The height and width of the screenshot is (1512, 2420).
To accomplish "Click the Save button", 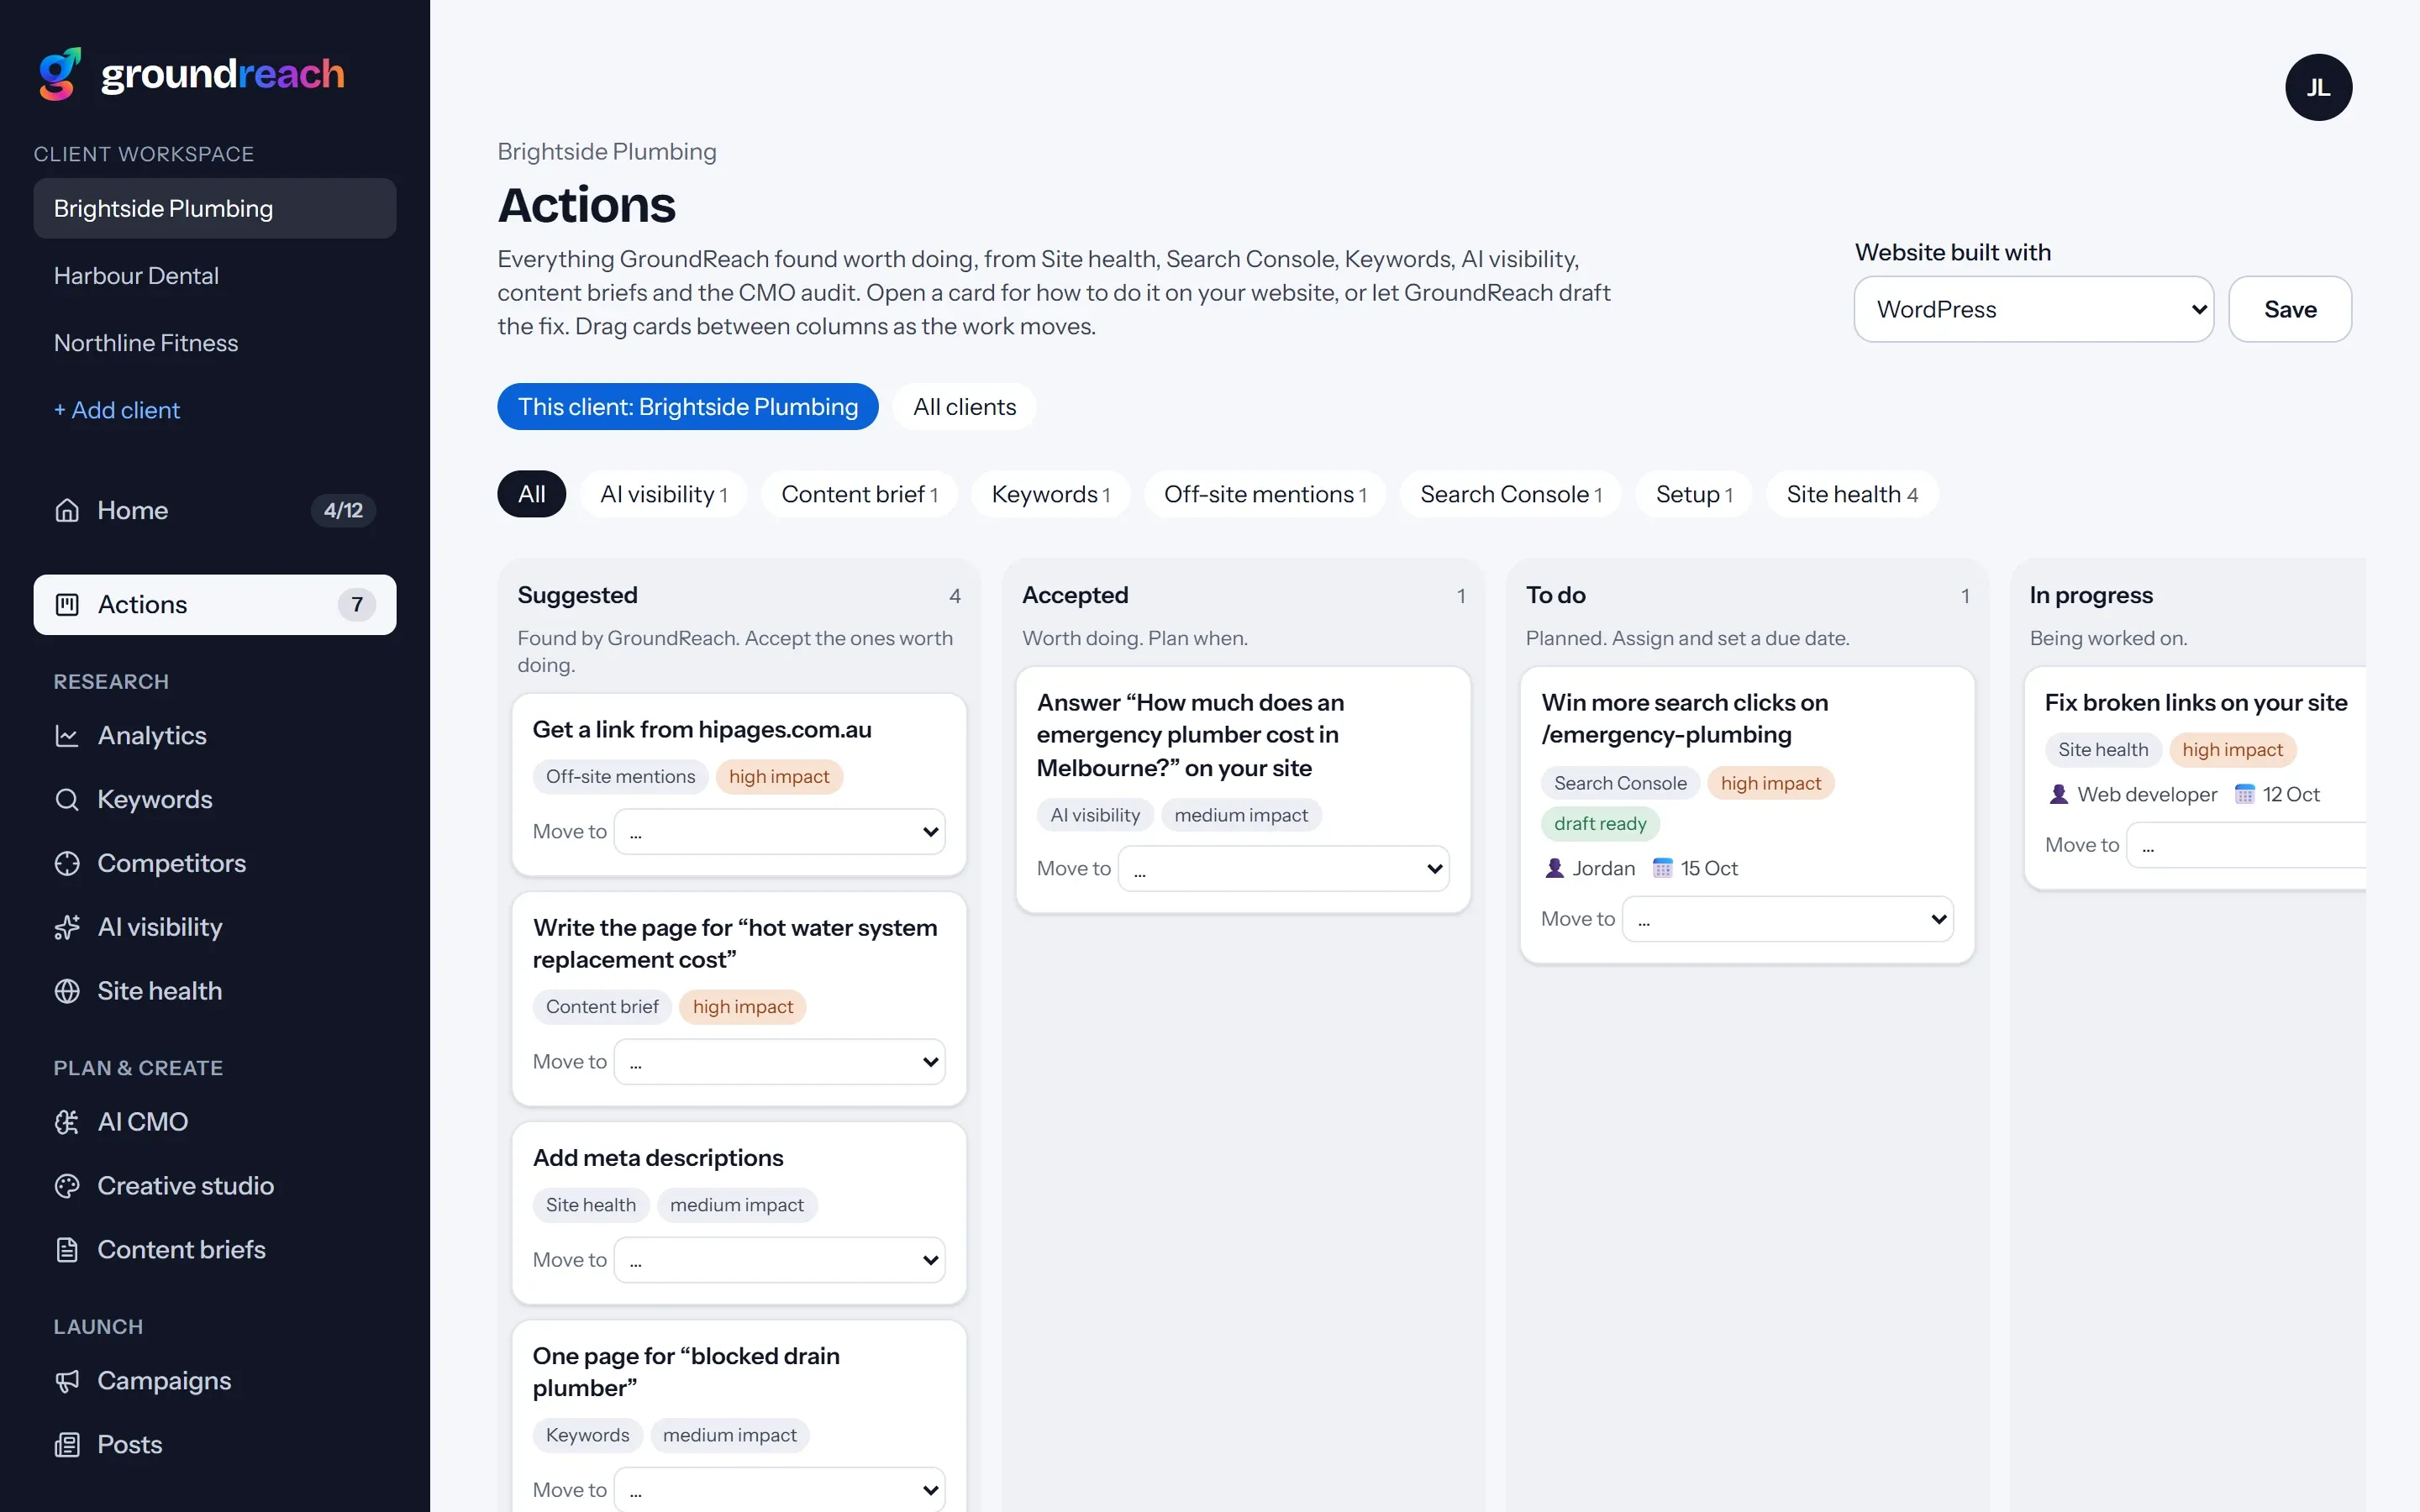I will [x=2290, y=309].
